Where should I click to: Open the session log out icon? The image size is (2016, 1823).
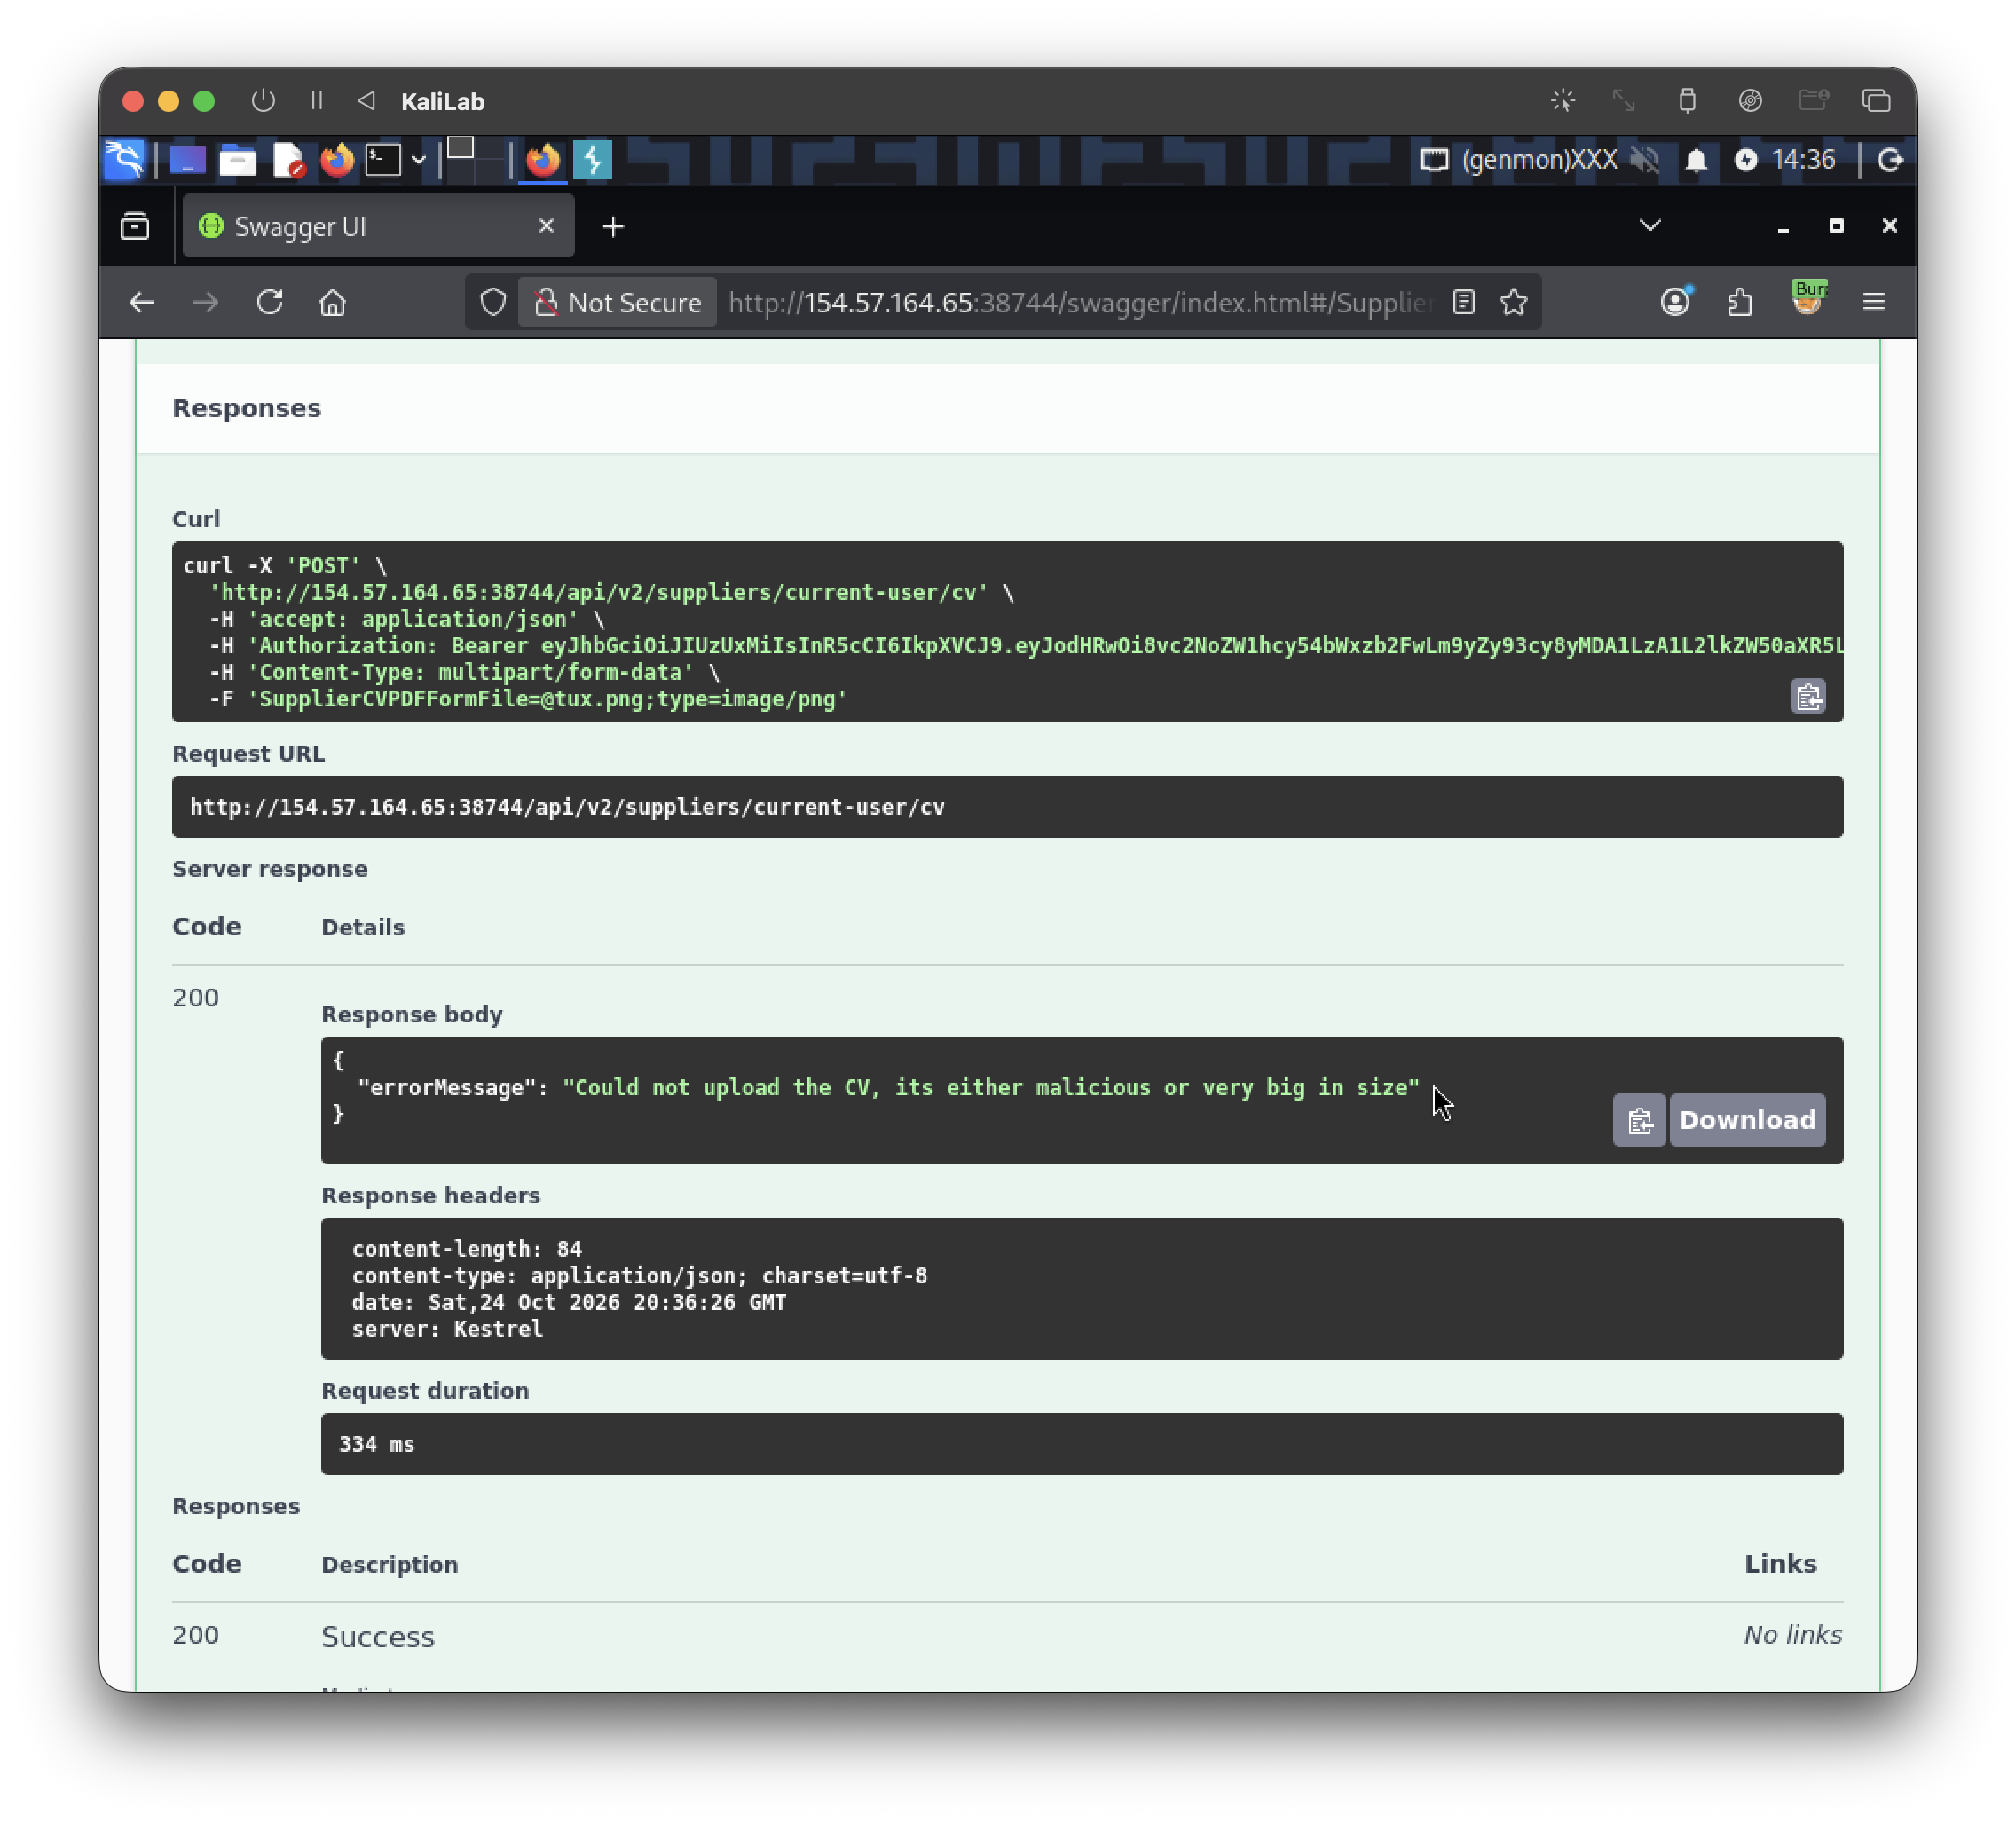[1889, 160]
